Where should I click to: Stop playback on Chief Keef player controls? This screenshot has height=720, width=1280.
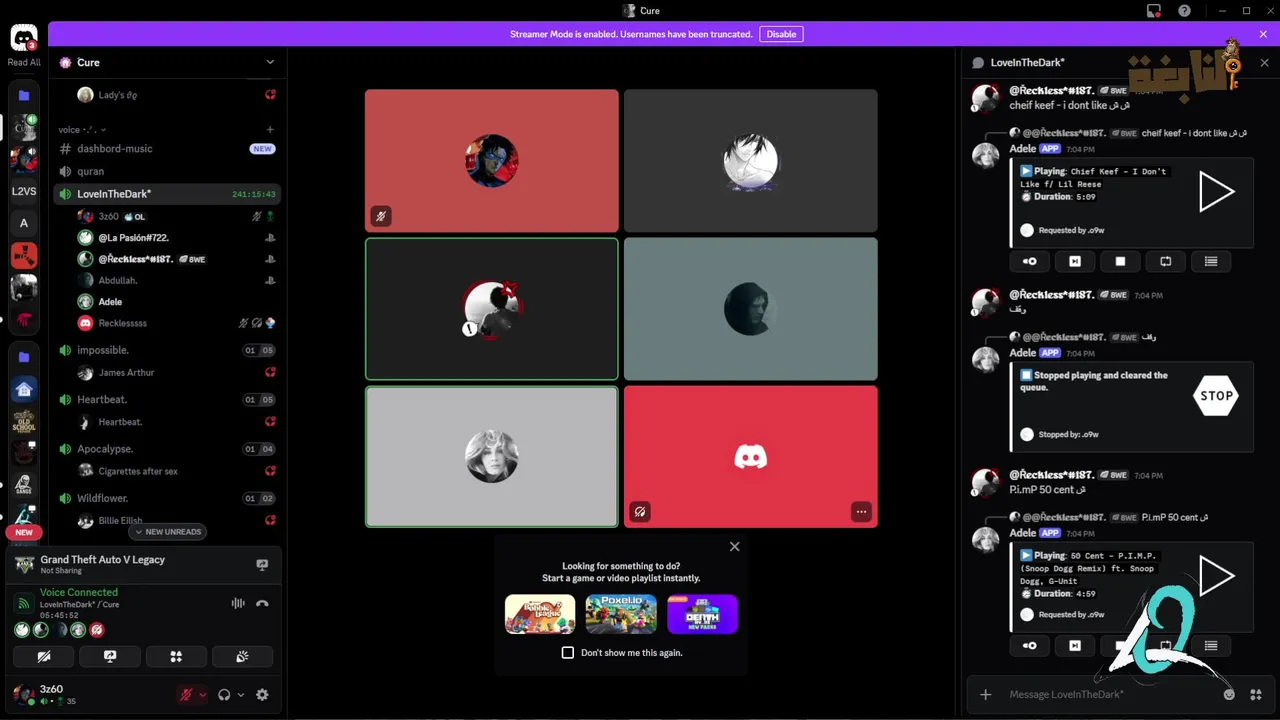tap(1120, 261)
